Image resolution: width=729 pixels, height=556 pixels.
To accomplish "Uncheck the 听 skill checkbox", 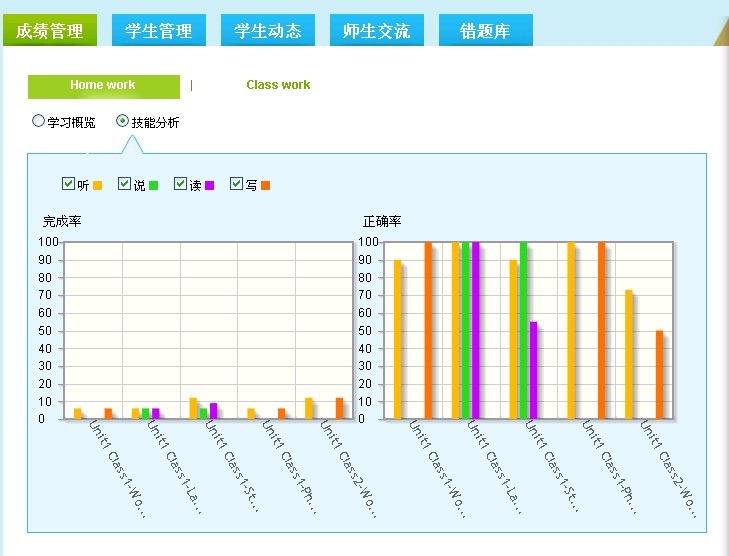I will pos(69,184).
